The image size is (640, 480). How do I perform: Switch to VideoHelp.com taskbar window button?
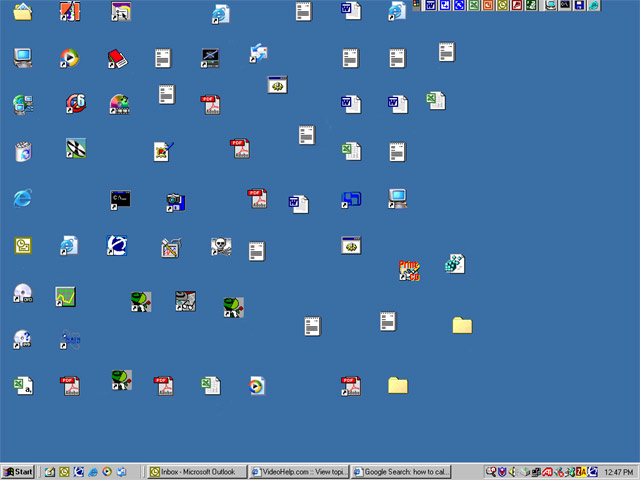[299, 472]
